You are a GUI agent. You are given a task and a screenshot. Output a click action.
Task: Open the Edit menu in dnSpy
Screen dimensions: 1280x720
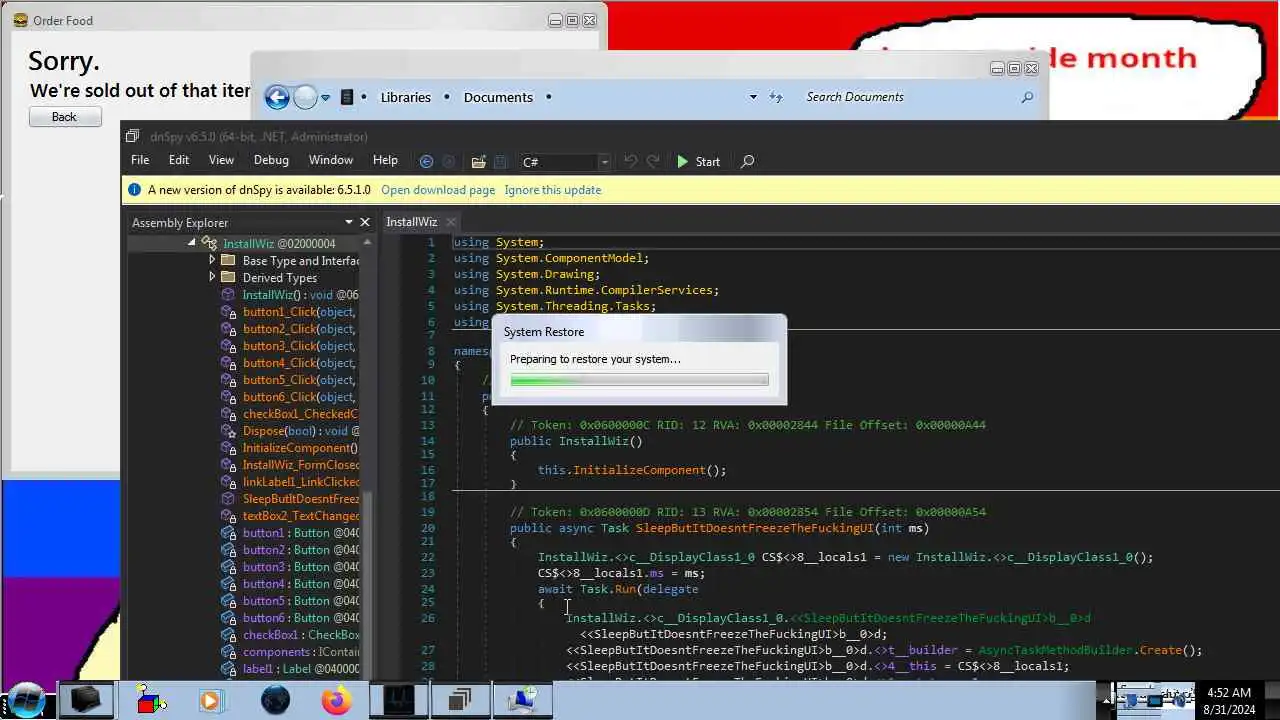pyautogui.click(x=179, y=160)
